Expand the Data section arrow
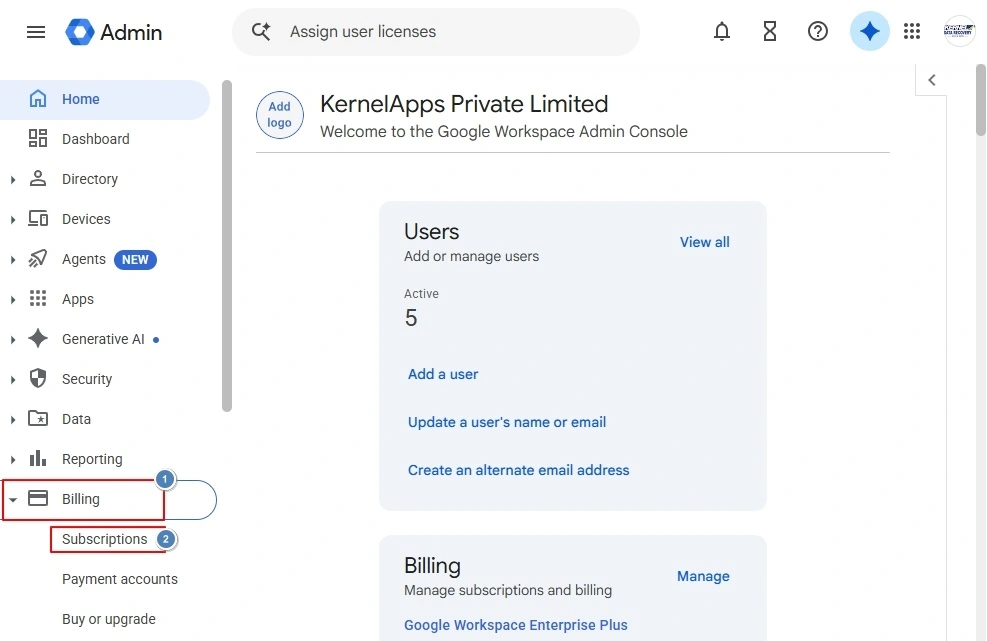 tap(13, 419)
